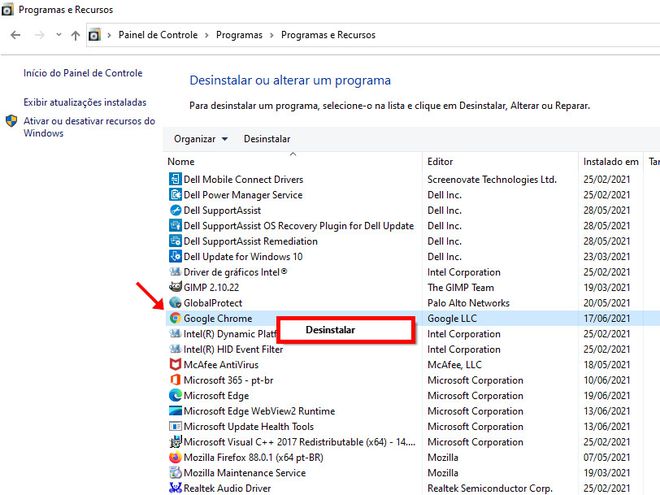Select Dell Mobile Connect Drivers entry

pyautogui.click(x=243, y=179)
